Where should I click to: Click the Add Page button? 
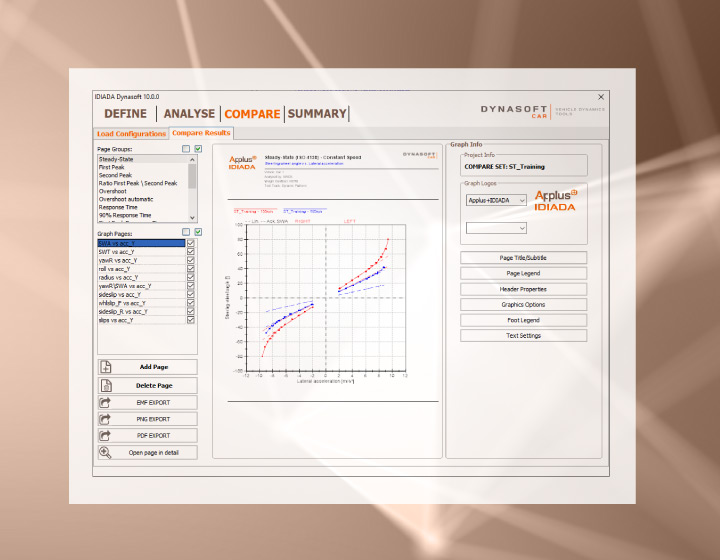pos(147,367)
